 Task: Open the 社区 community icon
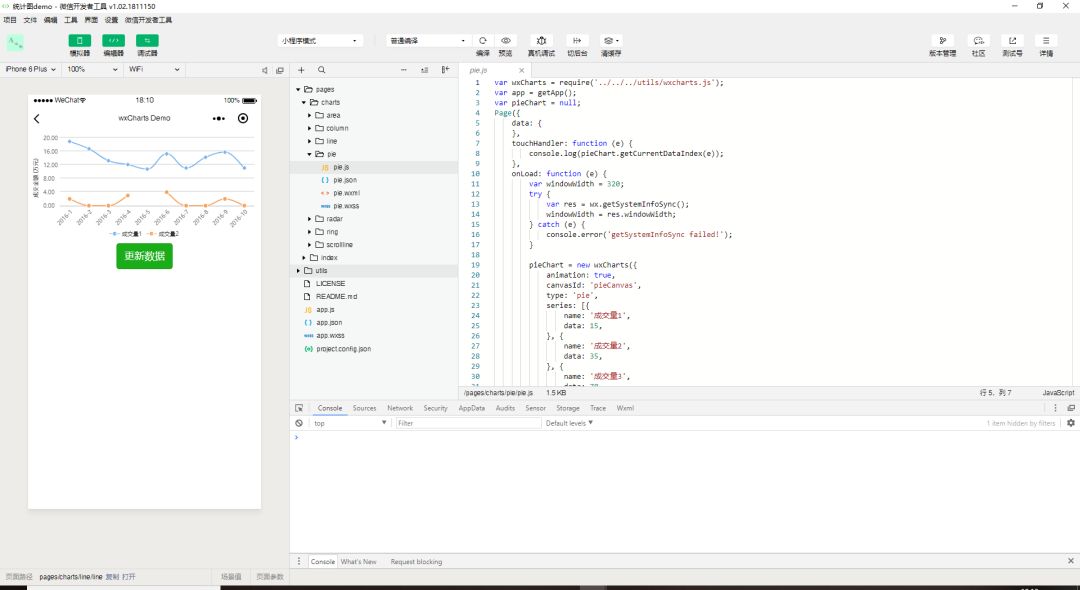978,41
